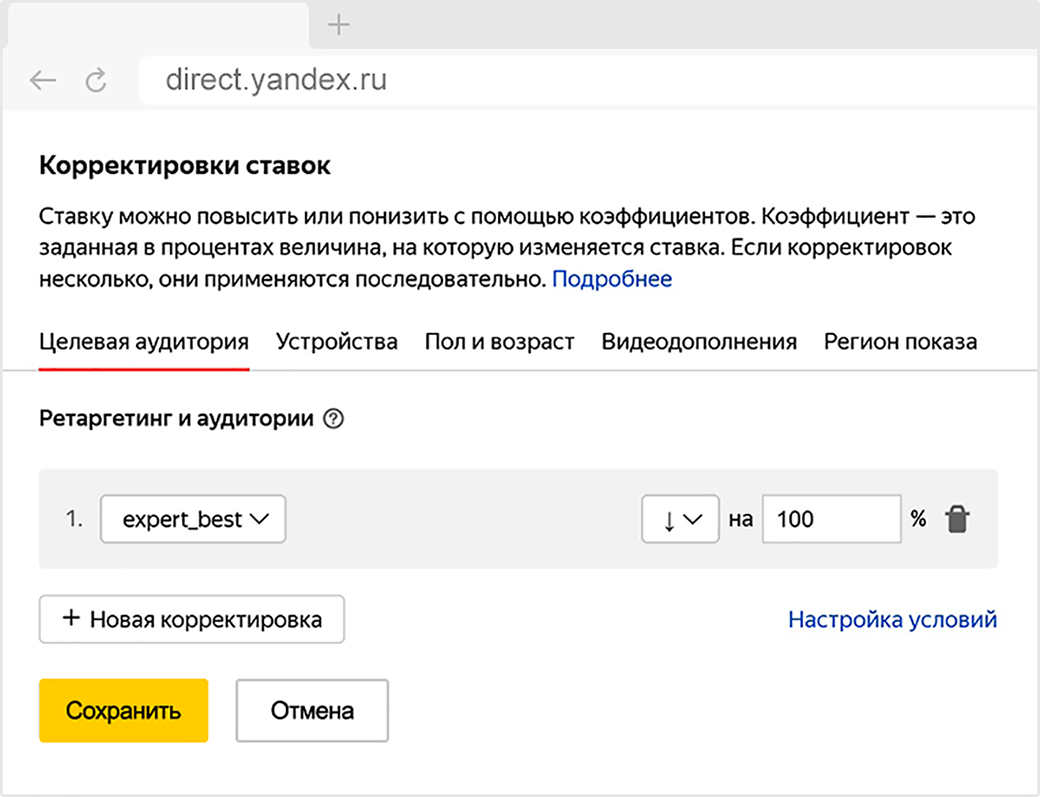1040x797 pixels.
Task: Open the Настройка условий link
Action: coord(892,619)
